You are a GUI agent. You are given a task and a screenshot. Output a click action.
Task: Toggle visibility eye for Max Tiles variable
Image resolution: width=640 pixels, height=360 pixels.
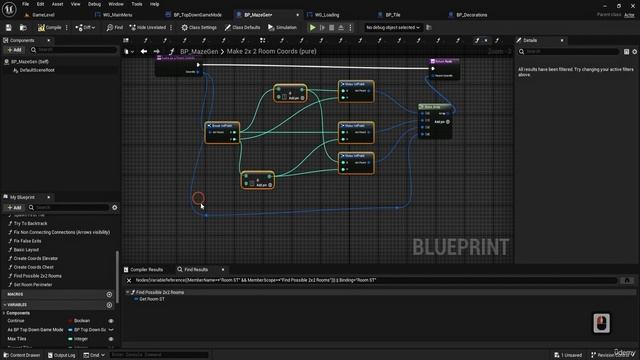pos(111,339)
